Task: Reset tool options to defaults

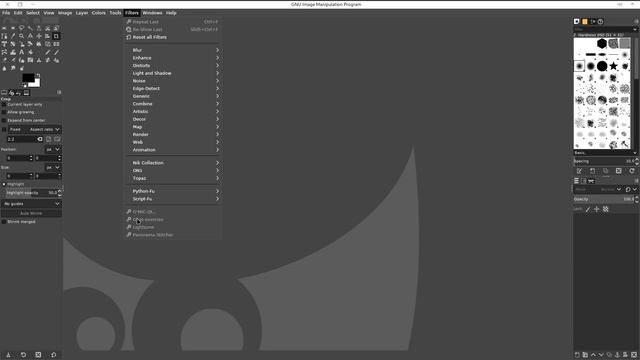Action: (x=53, y=355)
